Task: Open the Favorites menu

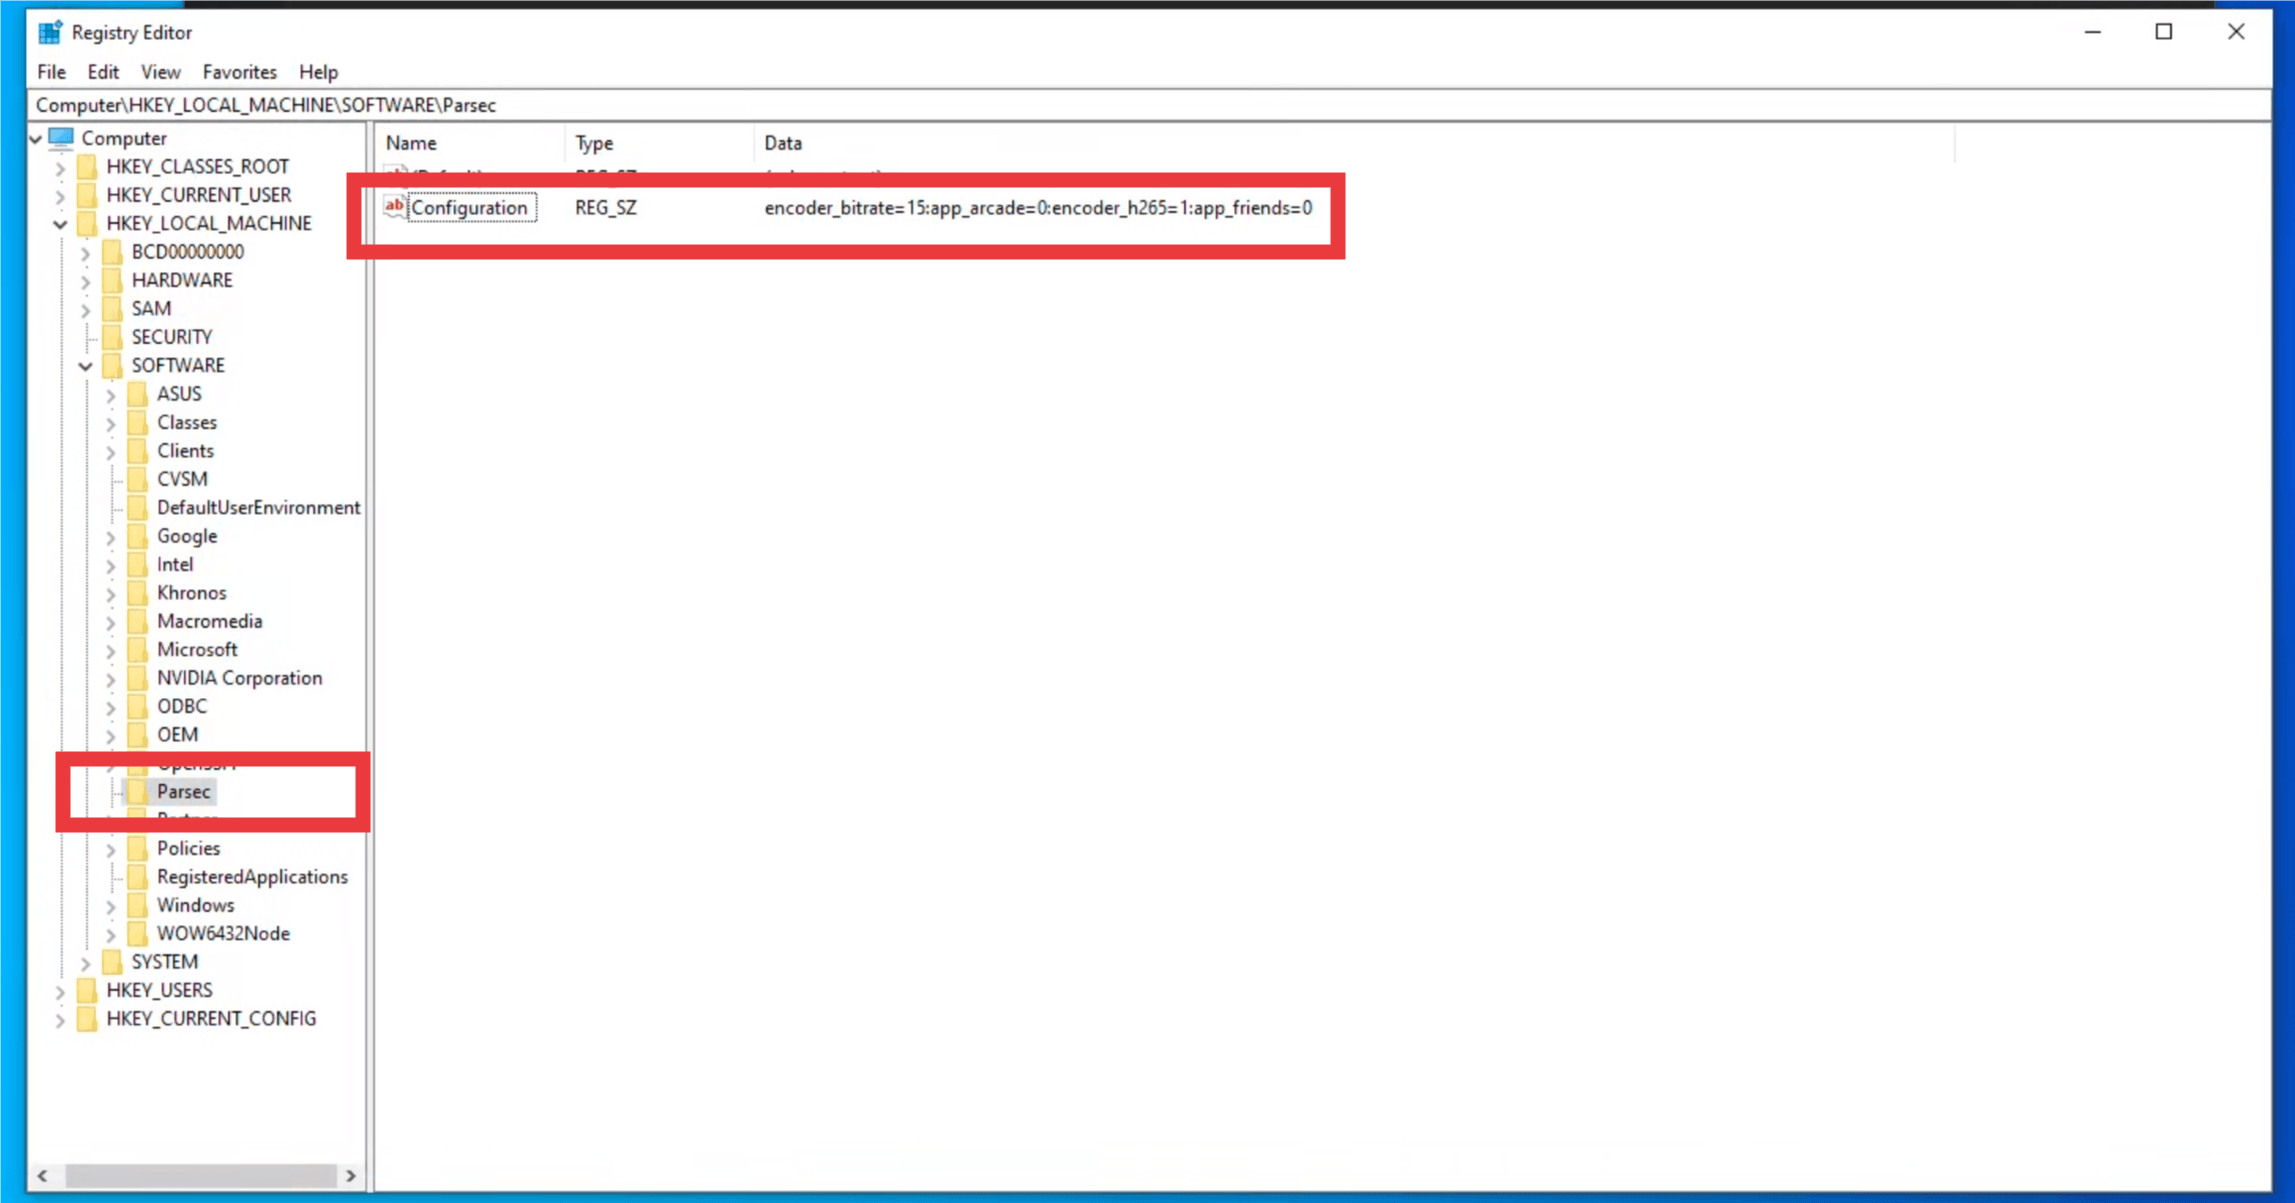Action: click(x=239, y=72)
